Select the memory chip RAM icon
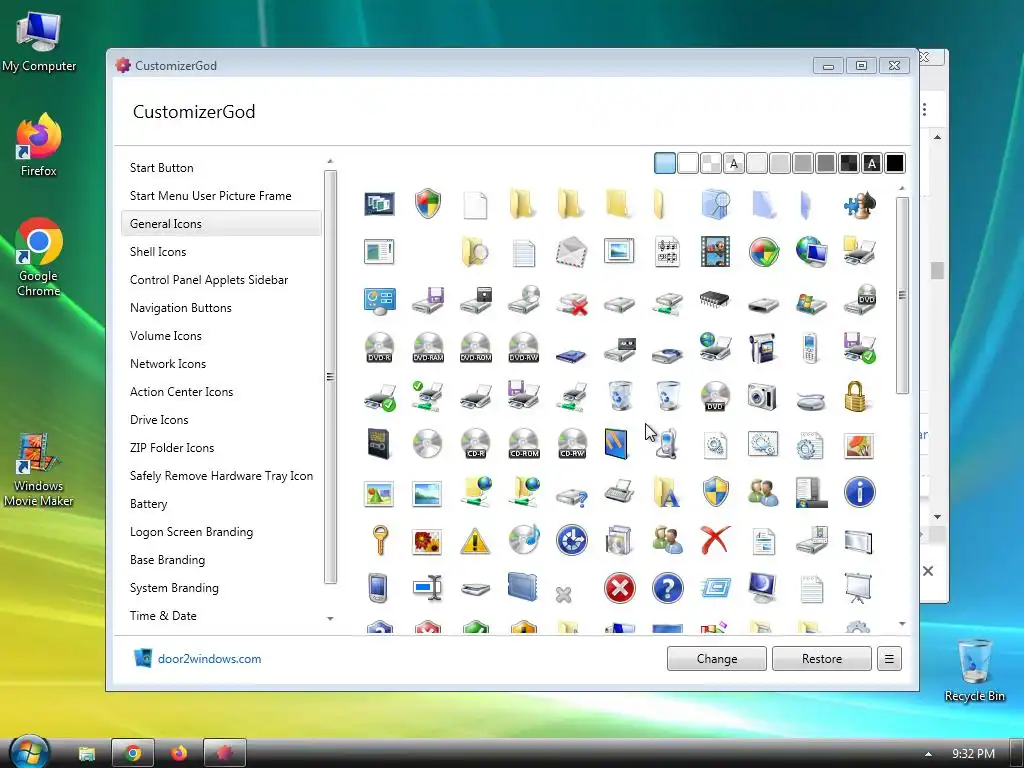Screen dimensions: 1024x768 (714, 300)
